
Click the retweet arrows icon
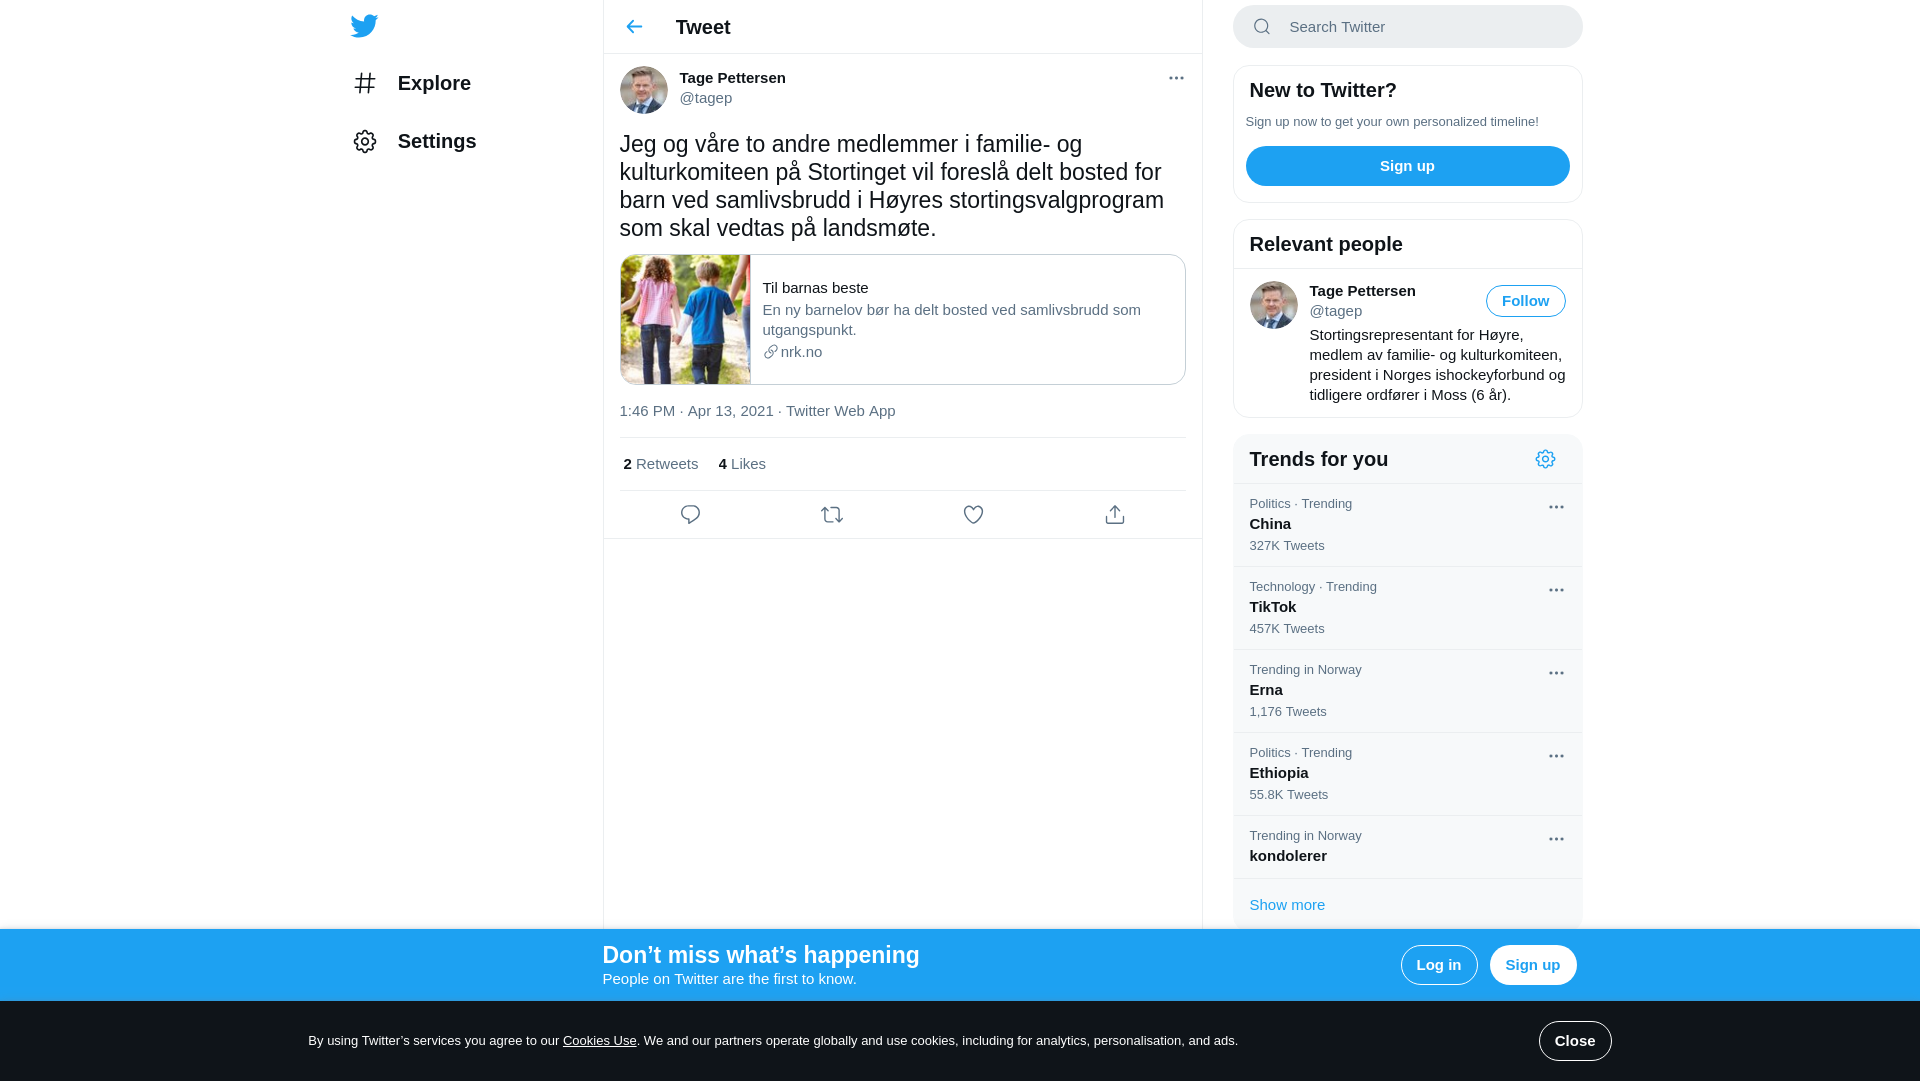pos(832,515)
